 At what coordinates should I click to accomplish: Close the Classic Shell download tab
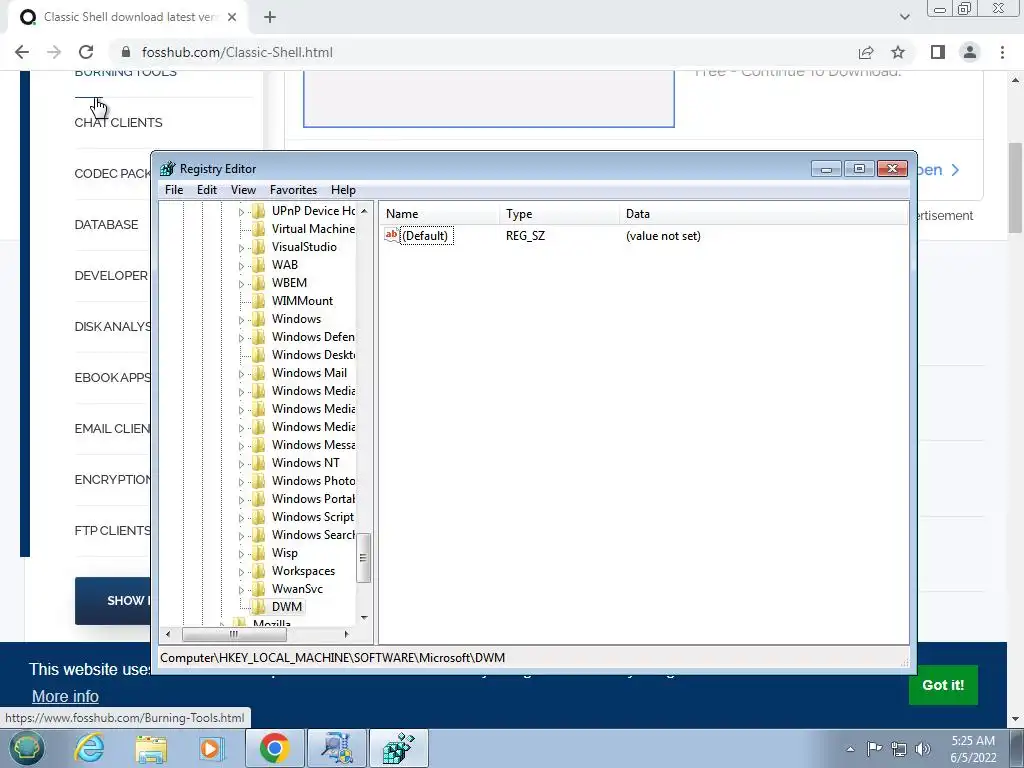pyautogui.click(x=232, y=17)
